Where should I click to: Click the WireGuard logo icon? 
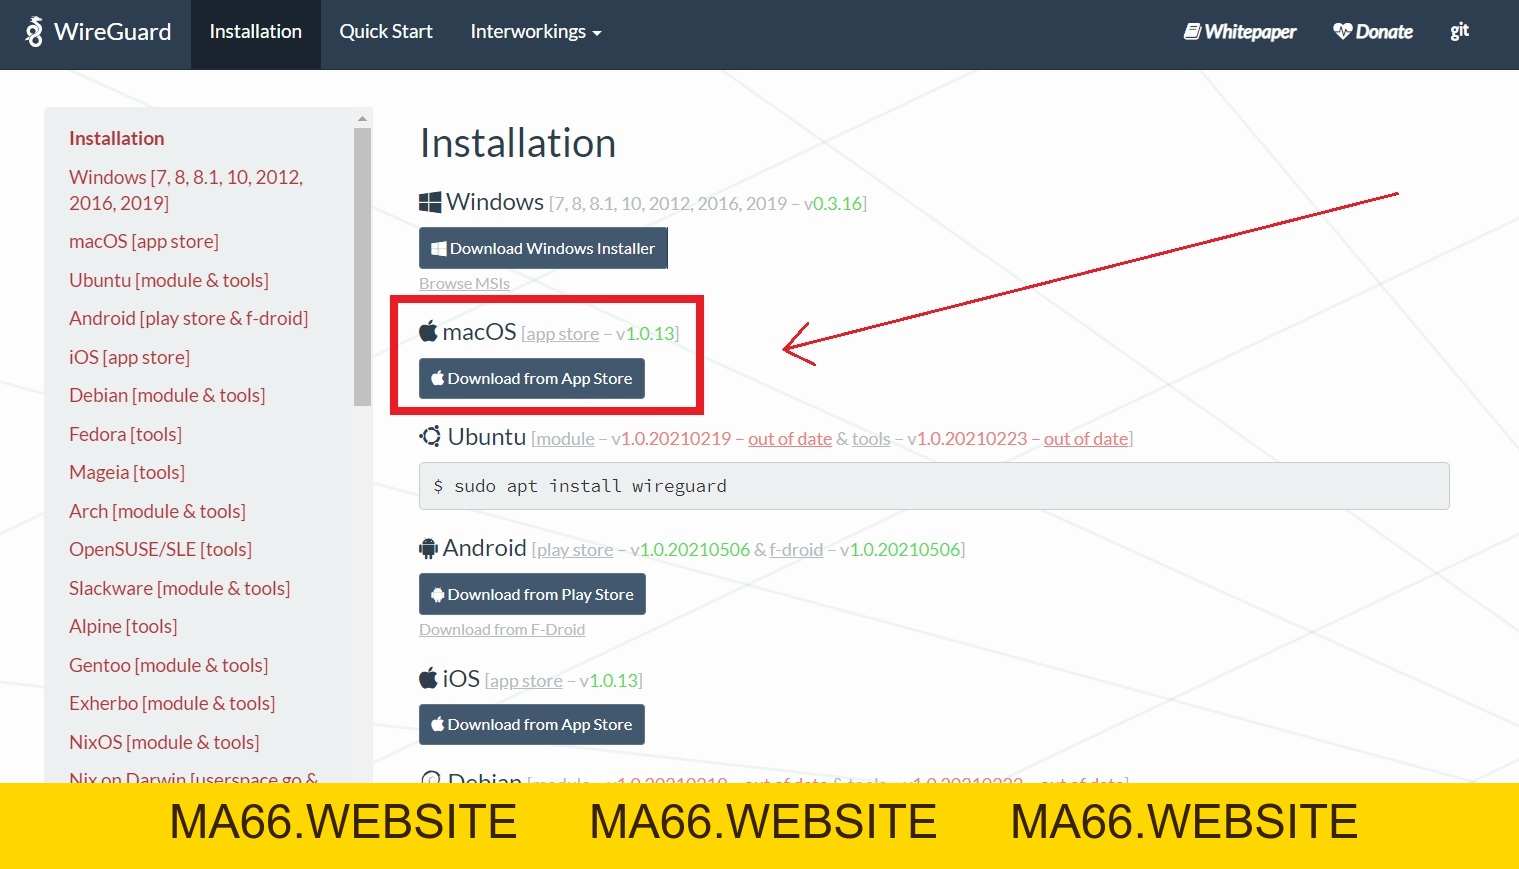[34, 32]
